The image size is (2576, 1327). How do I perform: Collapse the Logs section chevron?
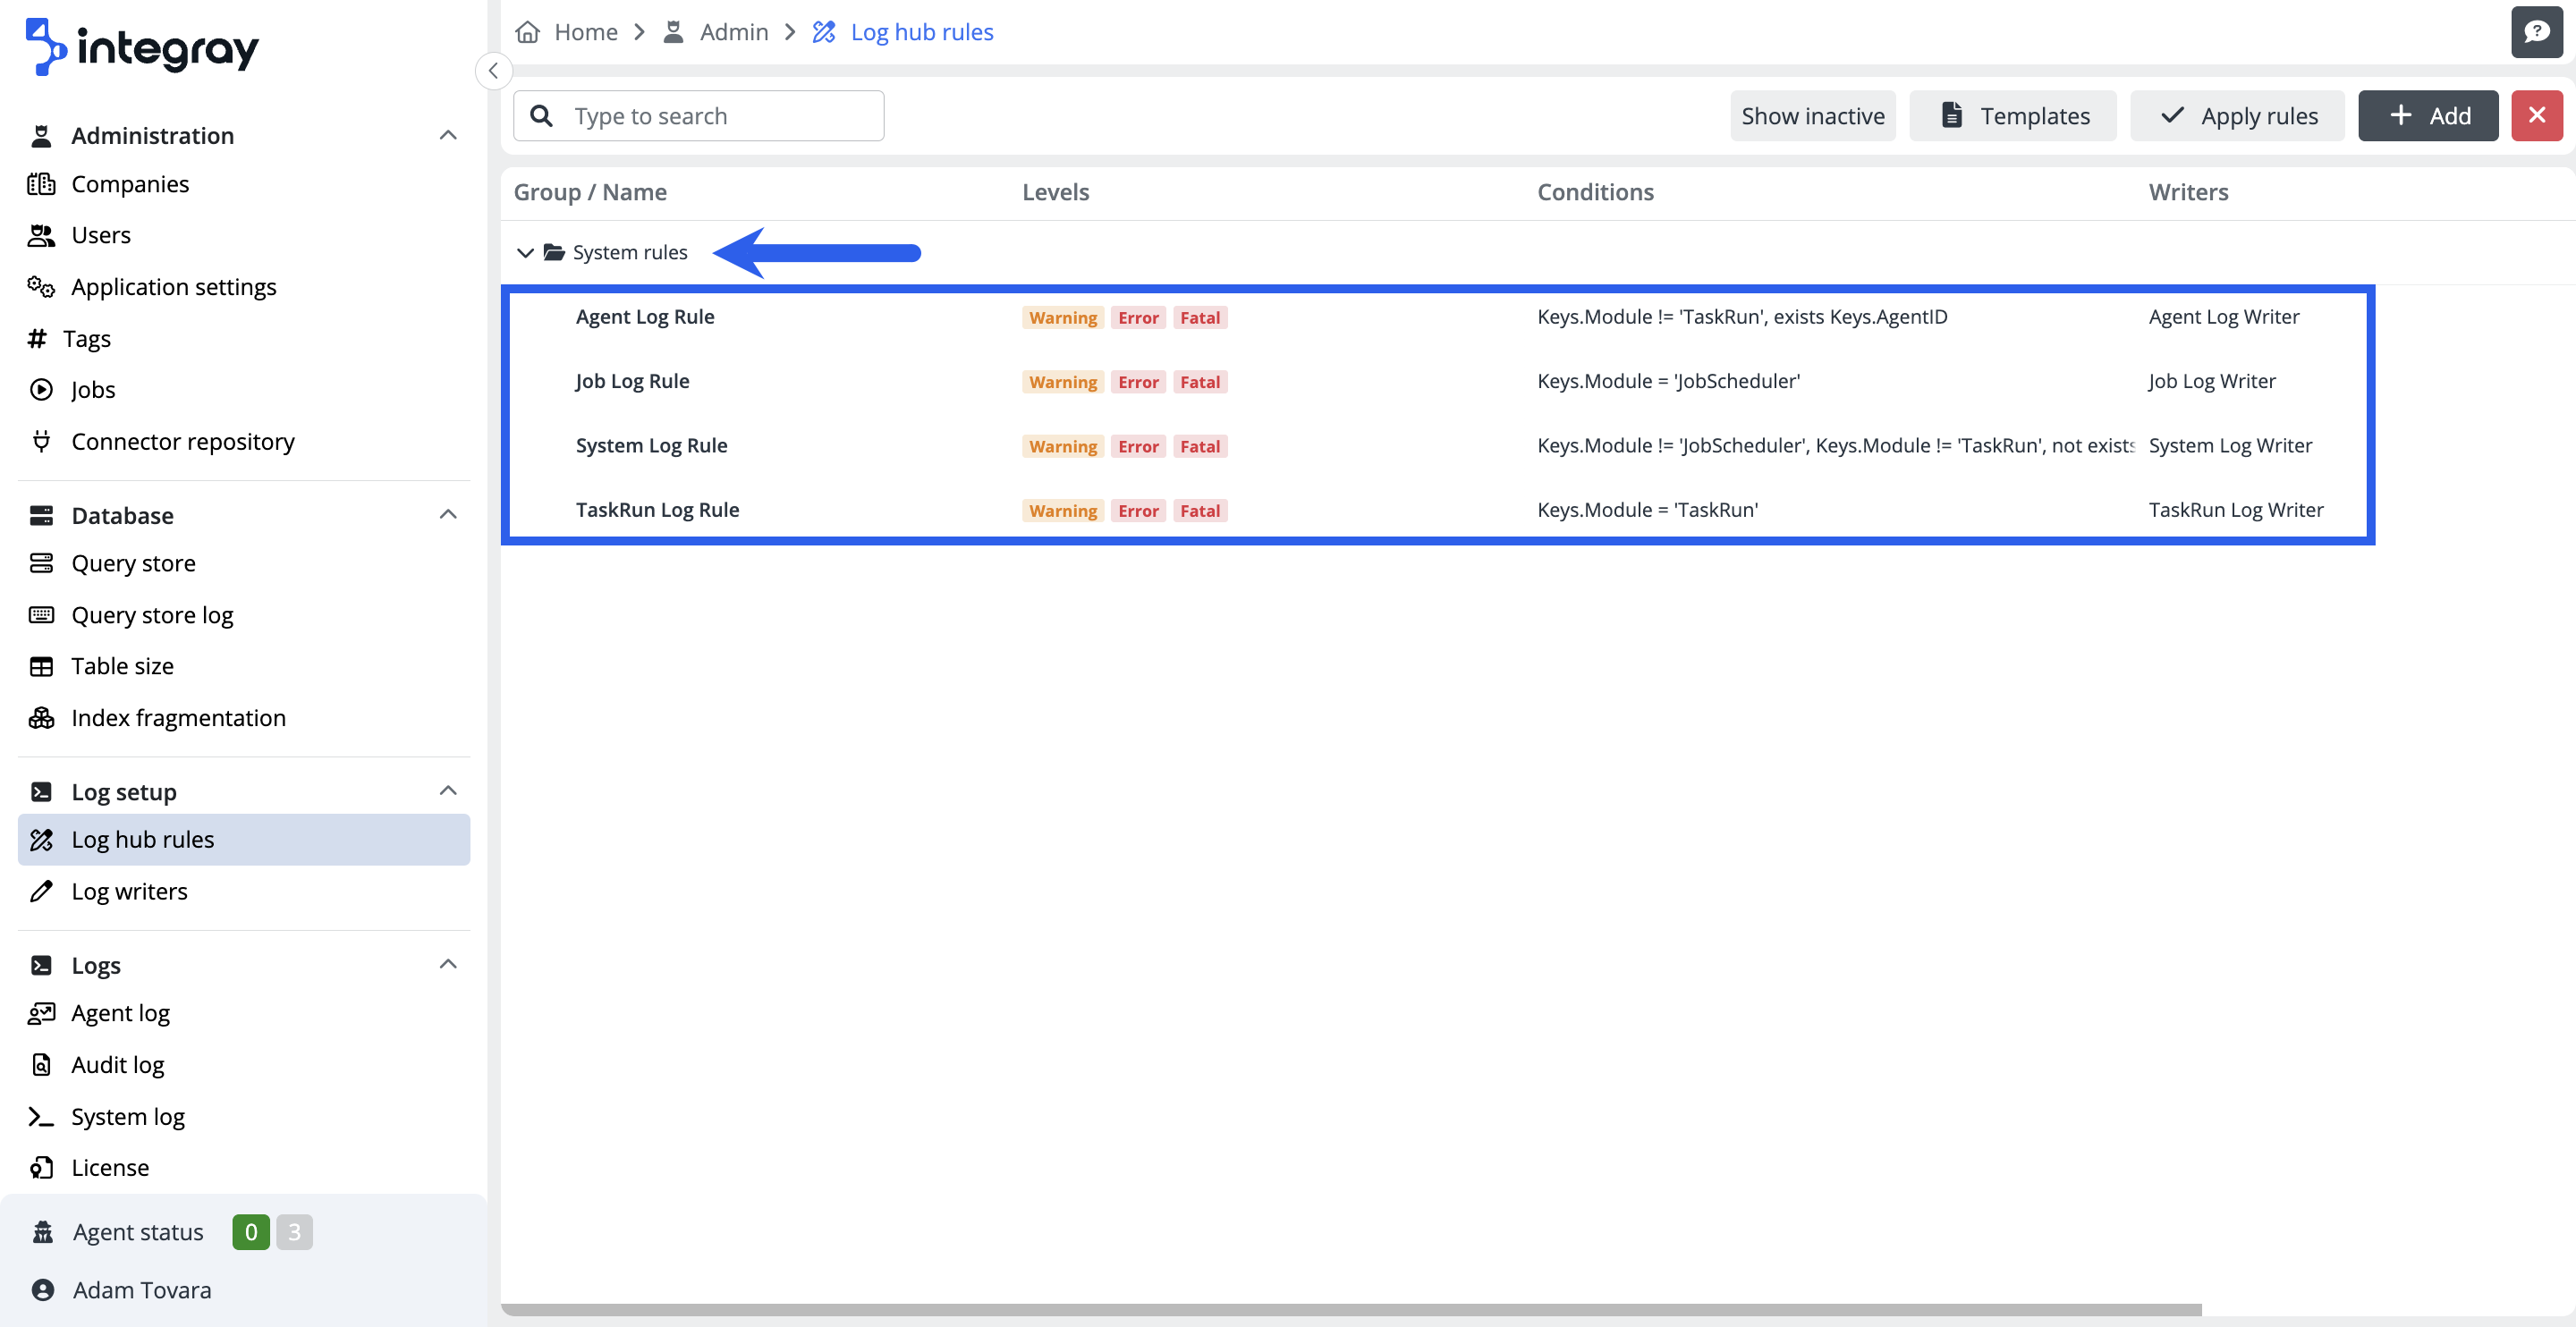(x=448, y=965)
